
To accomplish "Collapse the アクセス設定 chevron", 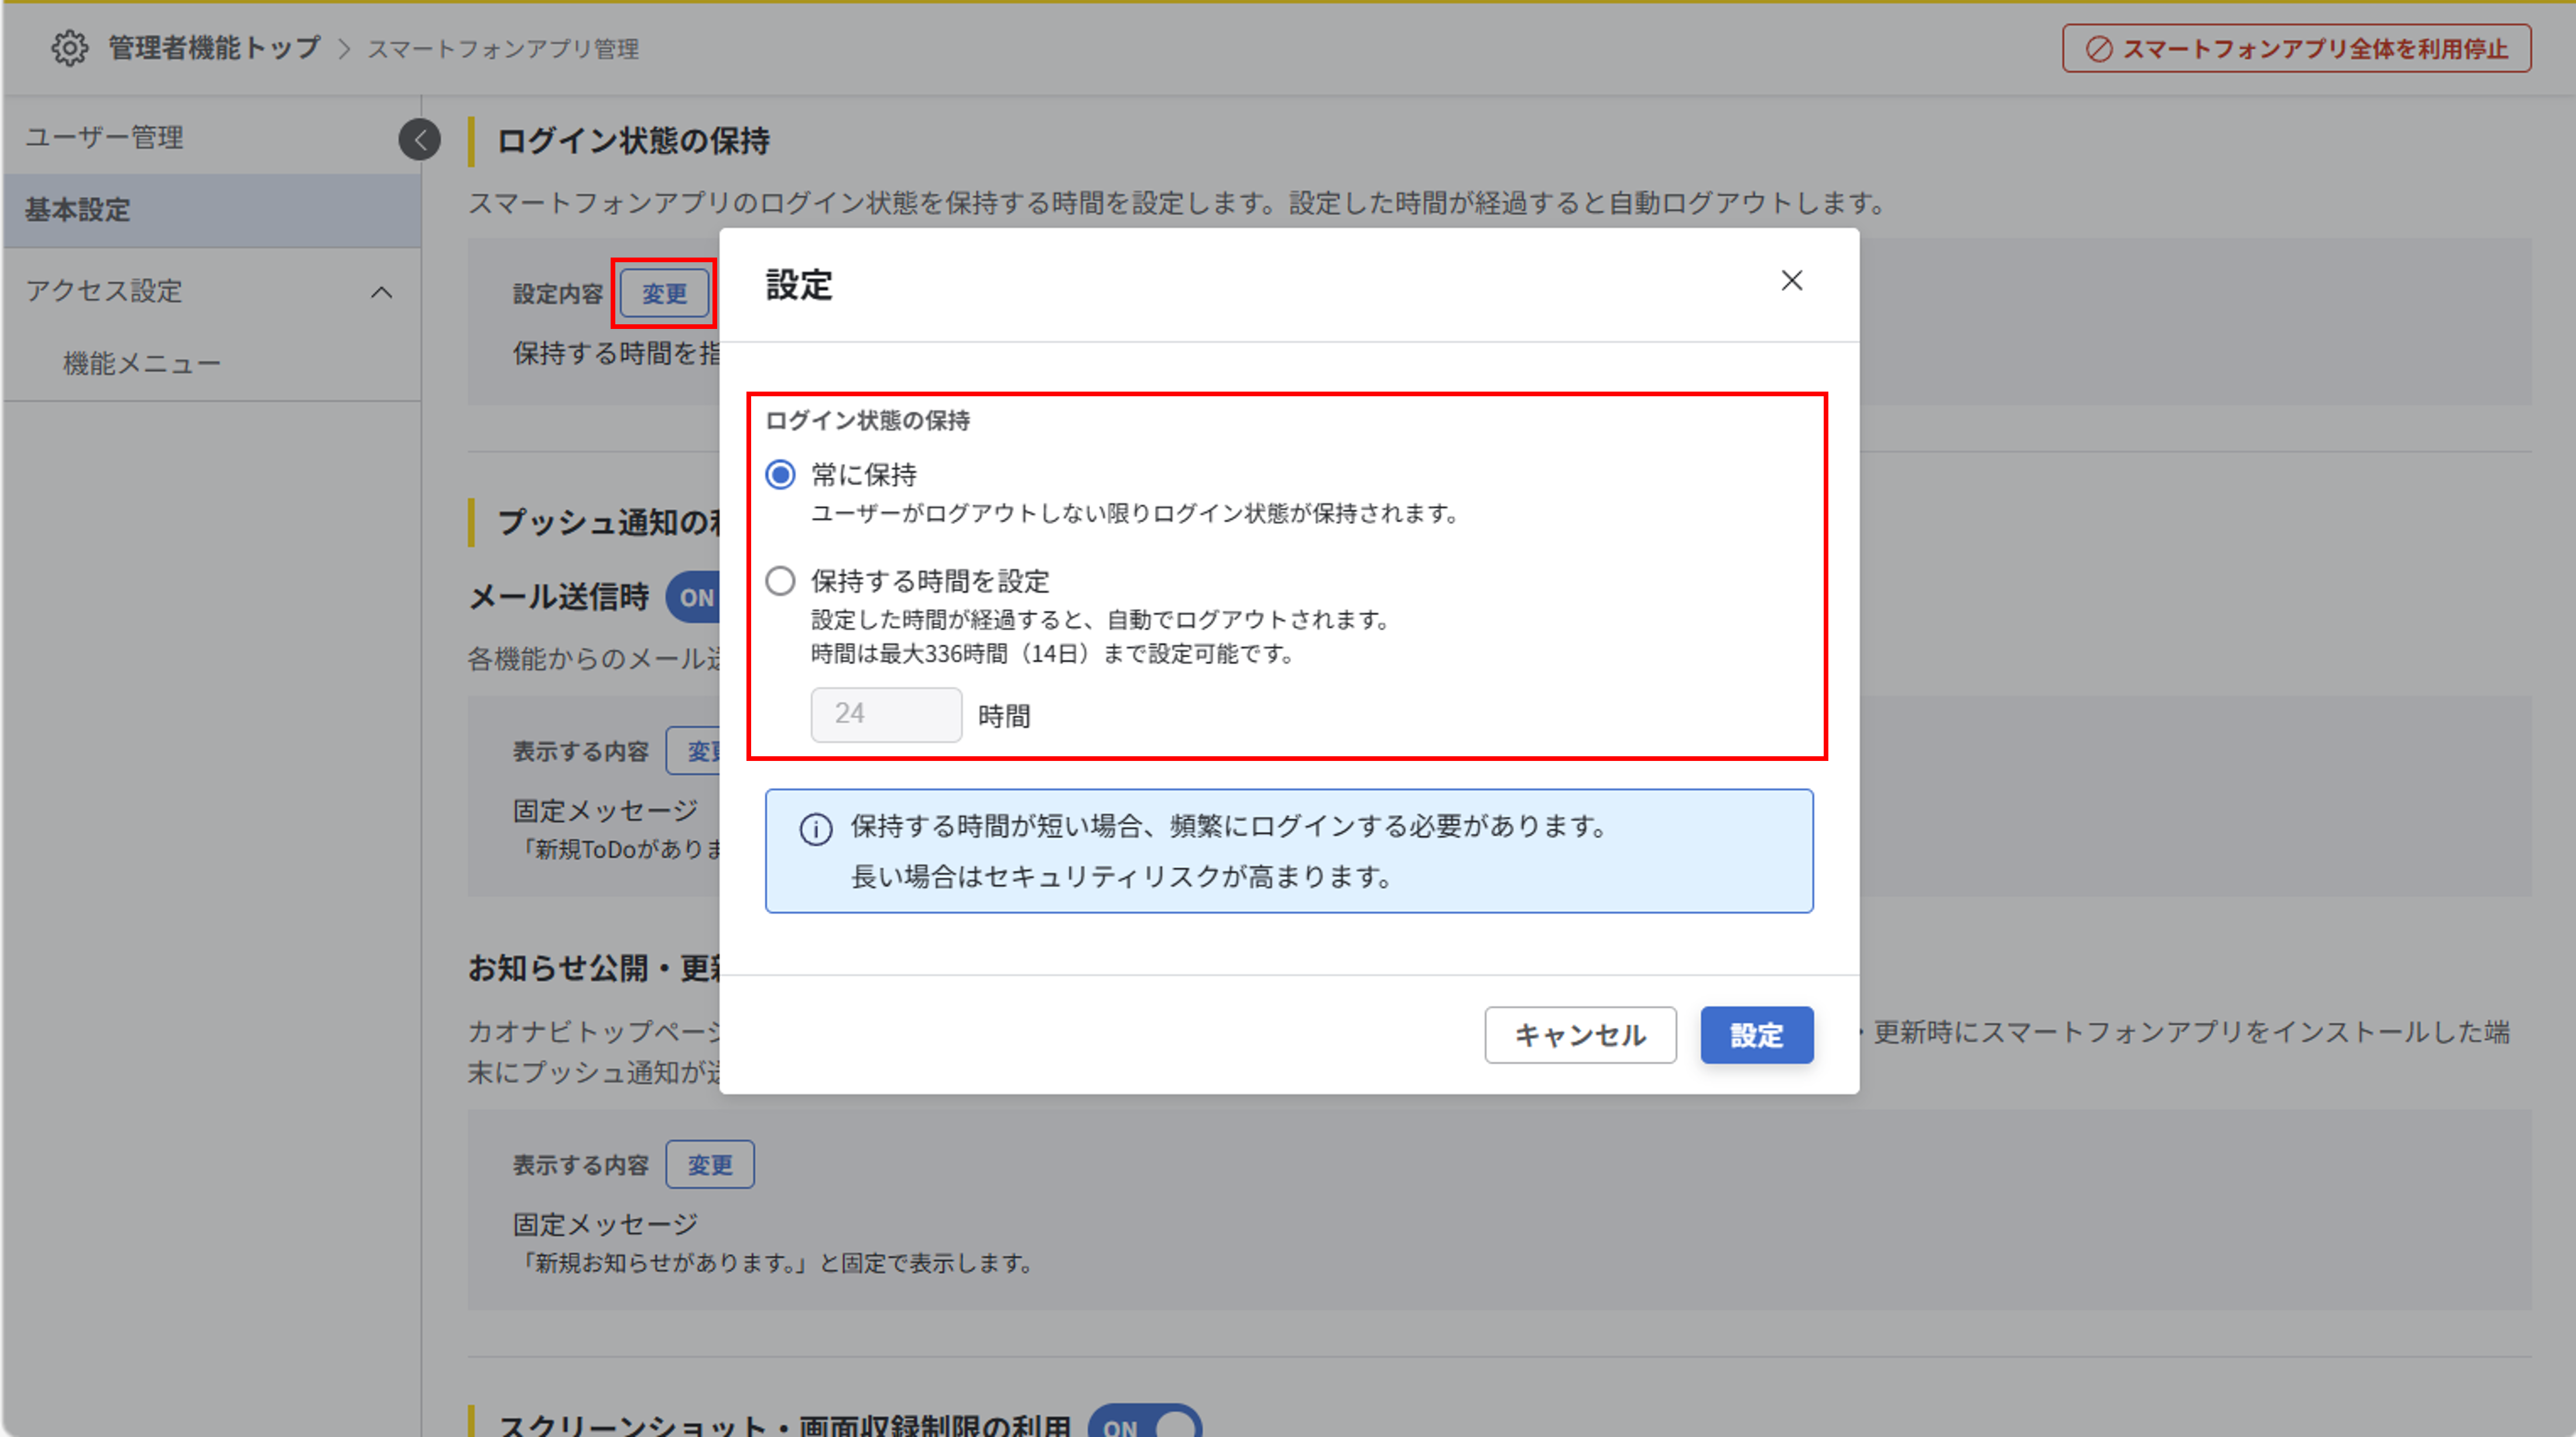I will [381, 292].
